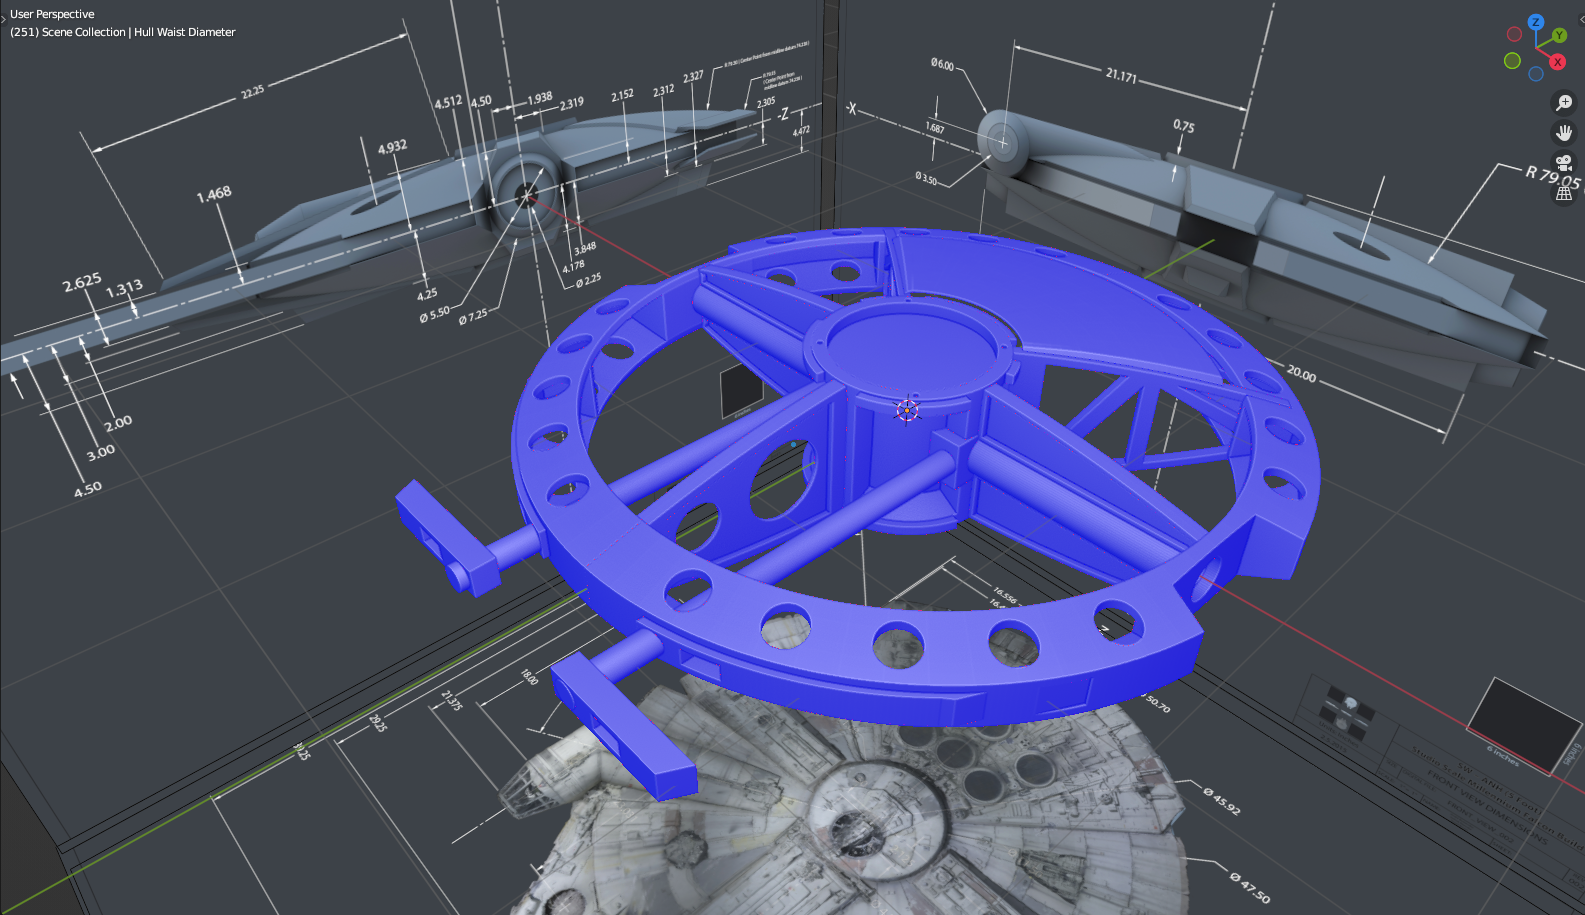
Task: Click the 'Scene Collection | Hull Waist Diameter' text
Action: (139, 32)
